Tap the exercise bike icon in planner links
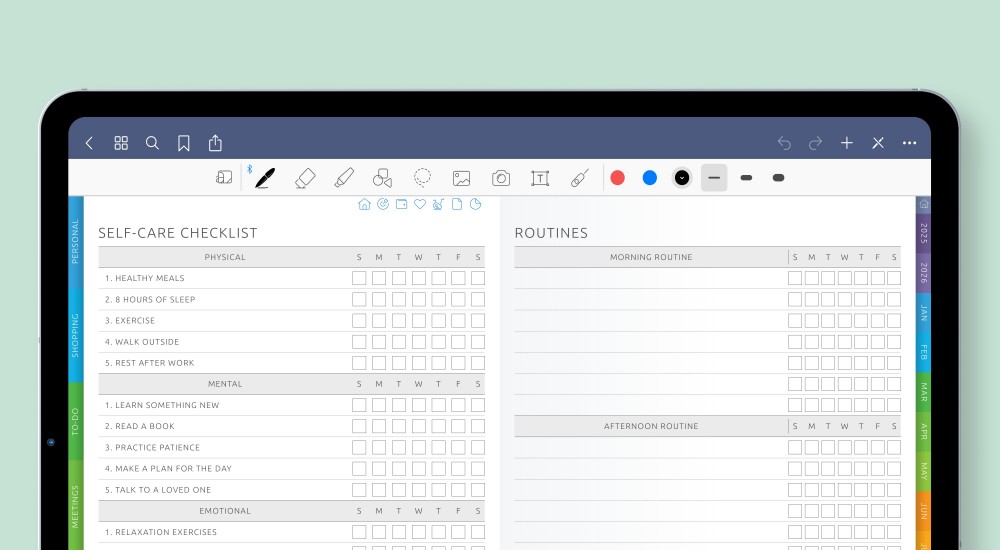 [x=438, y=204]
